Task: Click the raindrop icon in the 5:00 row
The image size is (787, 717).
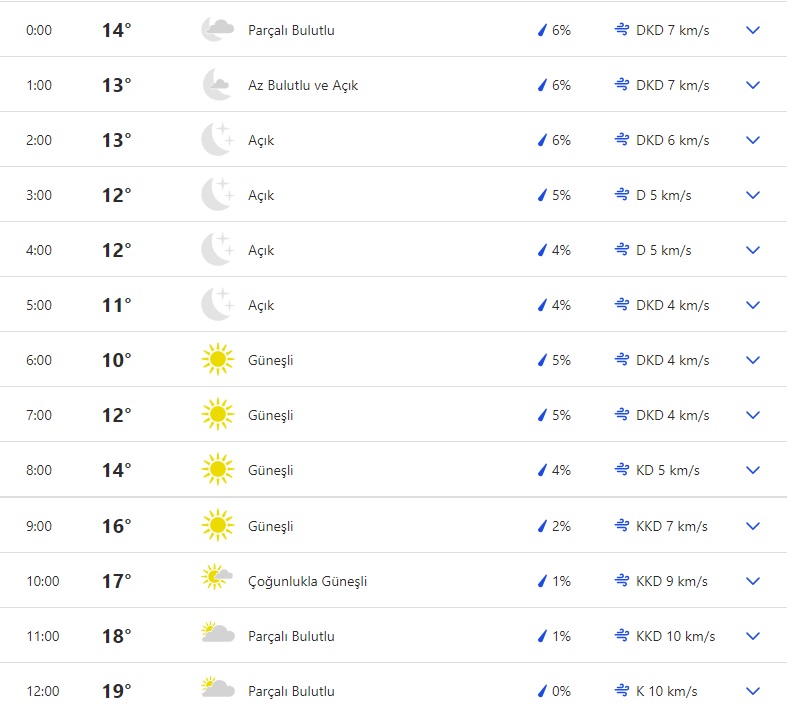Action: pos(543,305)
